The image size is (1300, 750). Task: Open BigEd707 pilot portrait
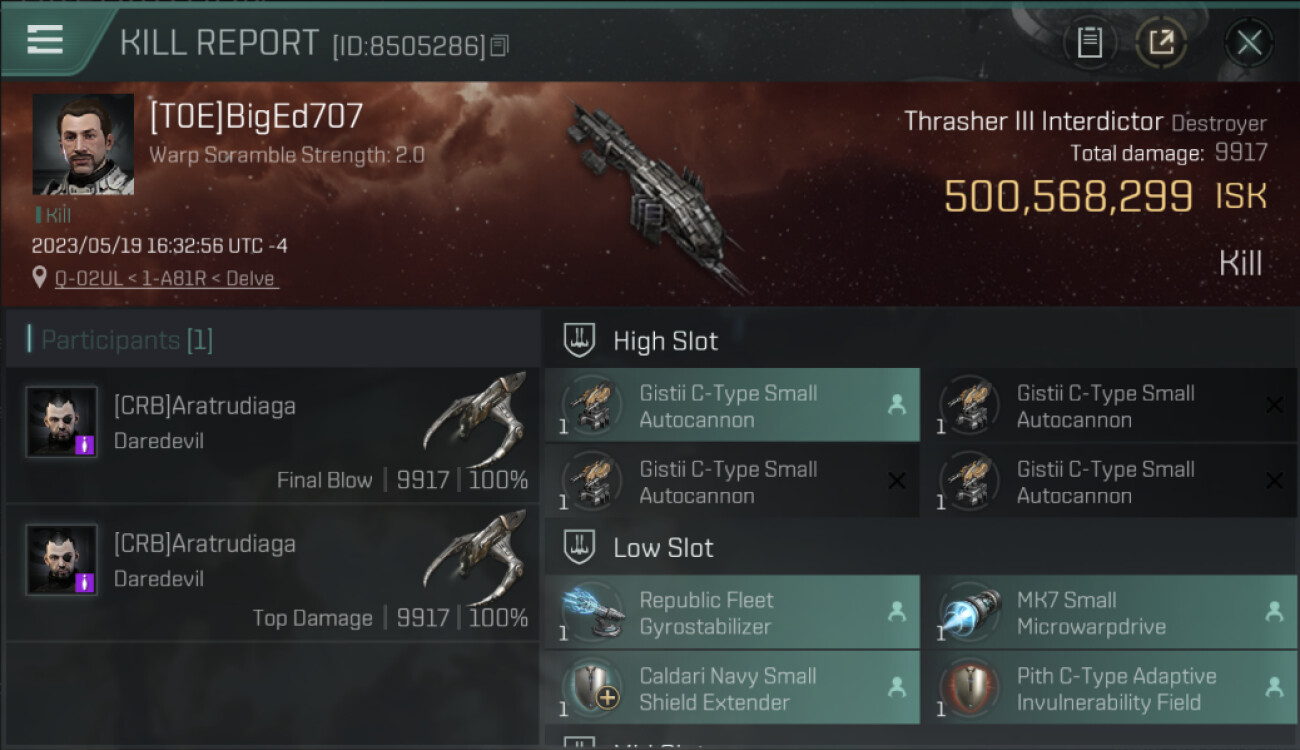(x=83, y=144)
